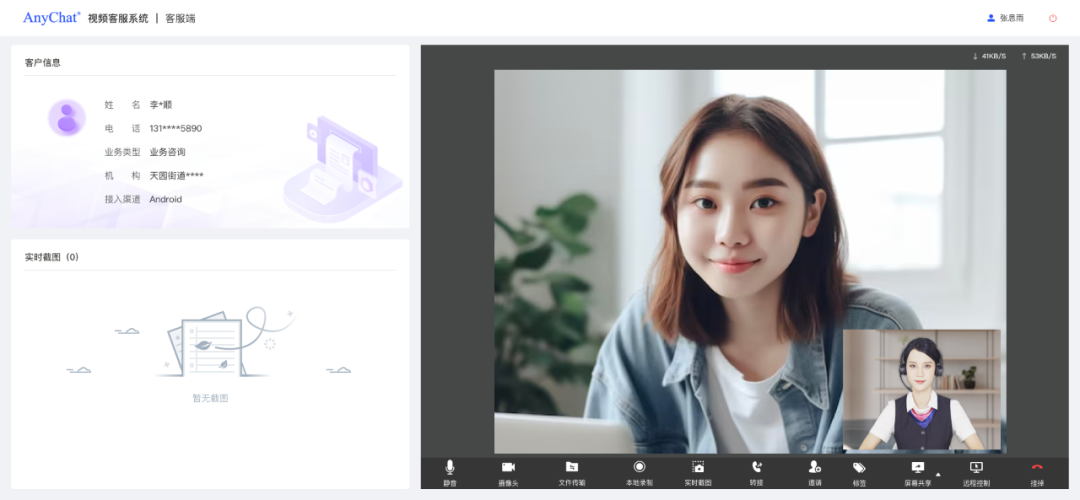Toggle the camera (摄像头) button
The image size is (1080, 500).
[x=508, y=472]
